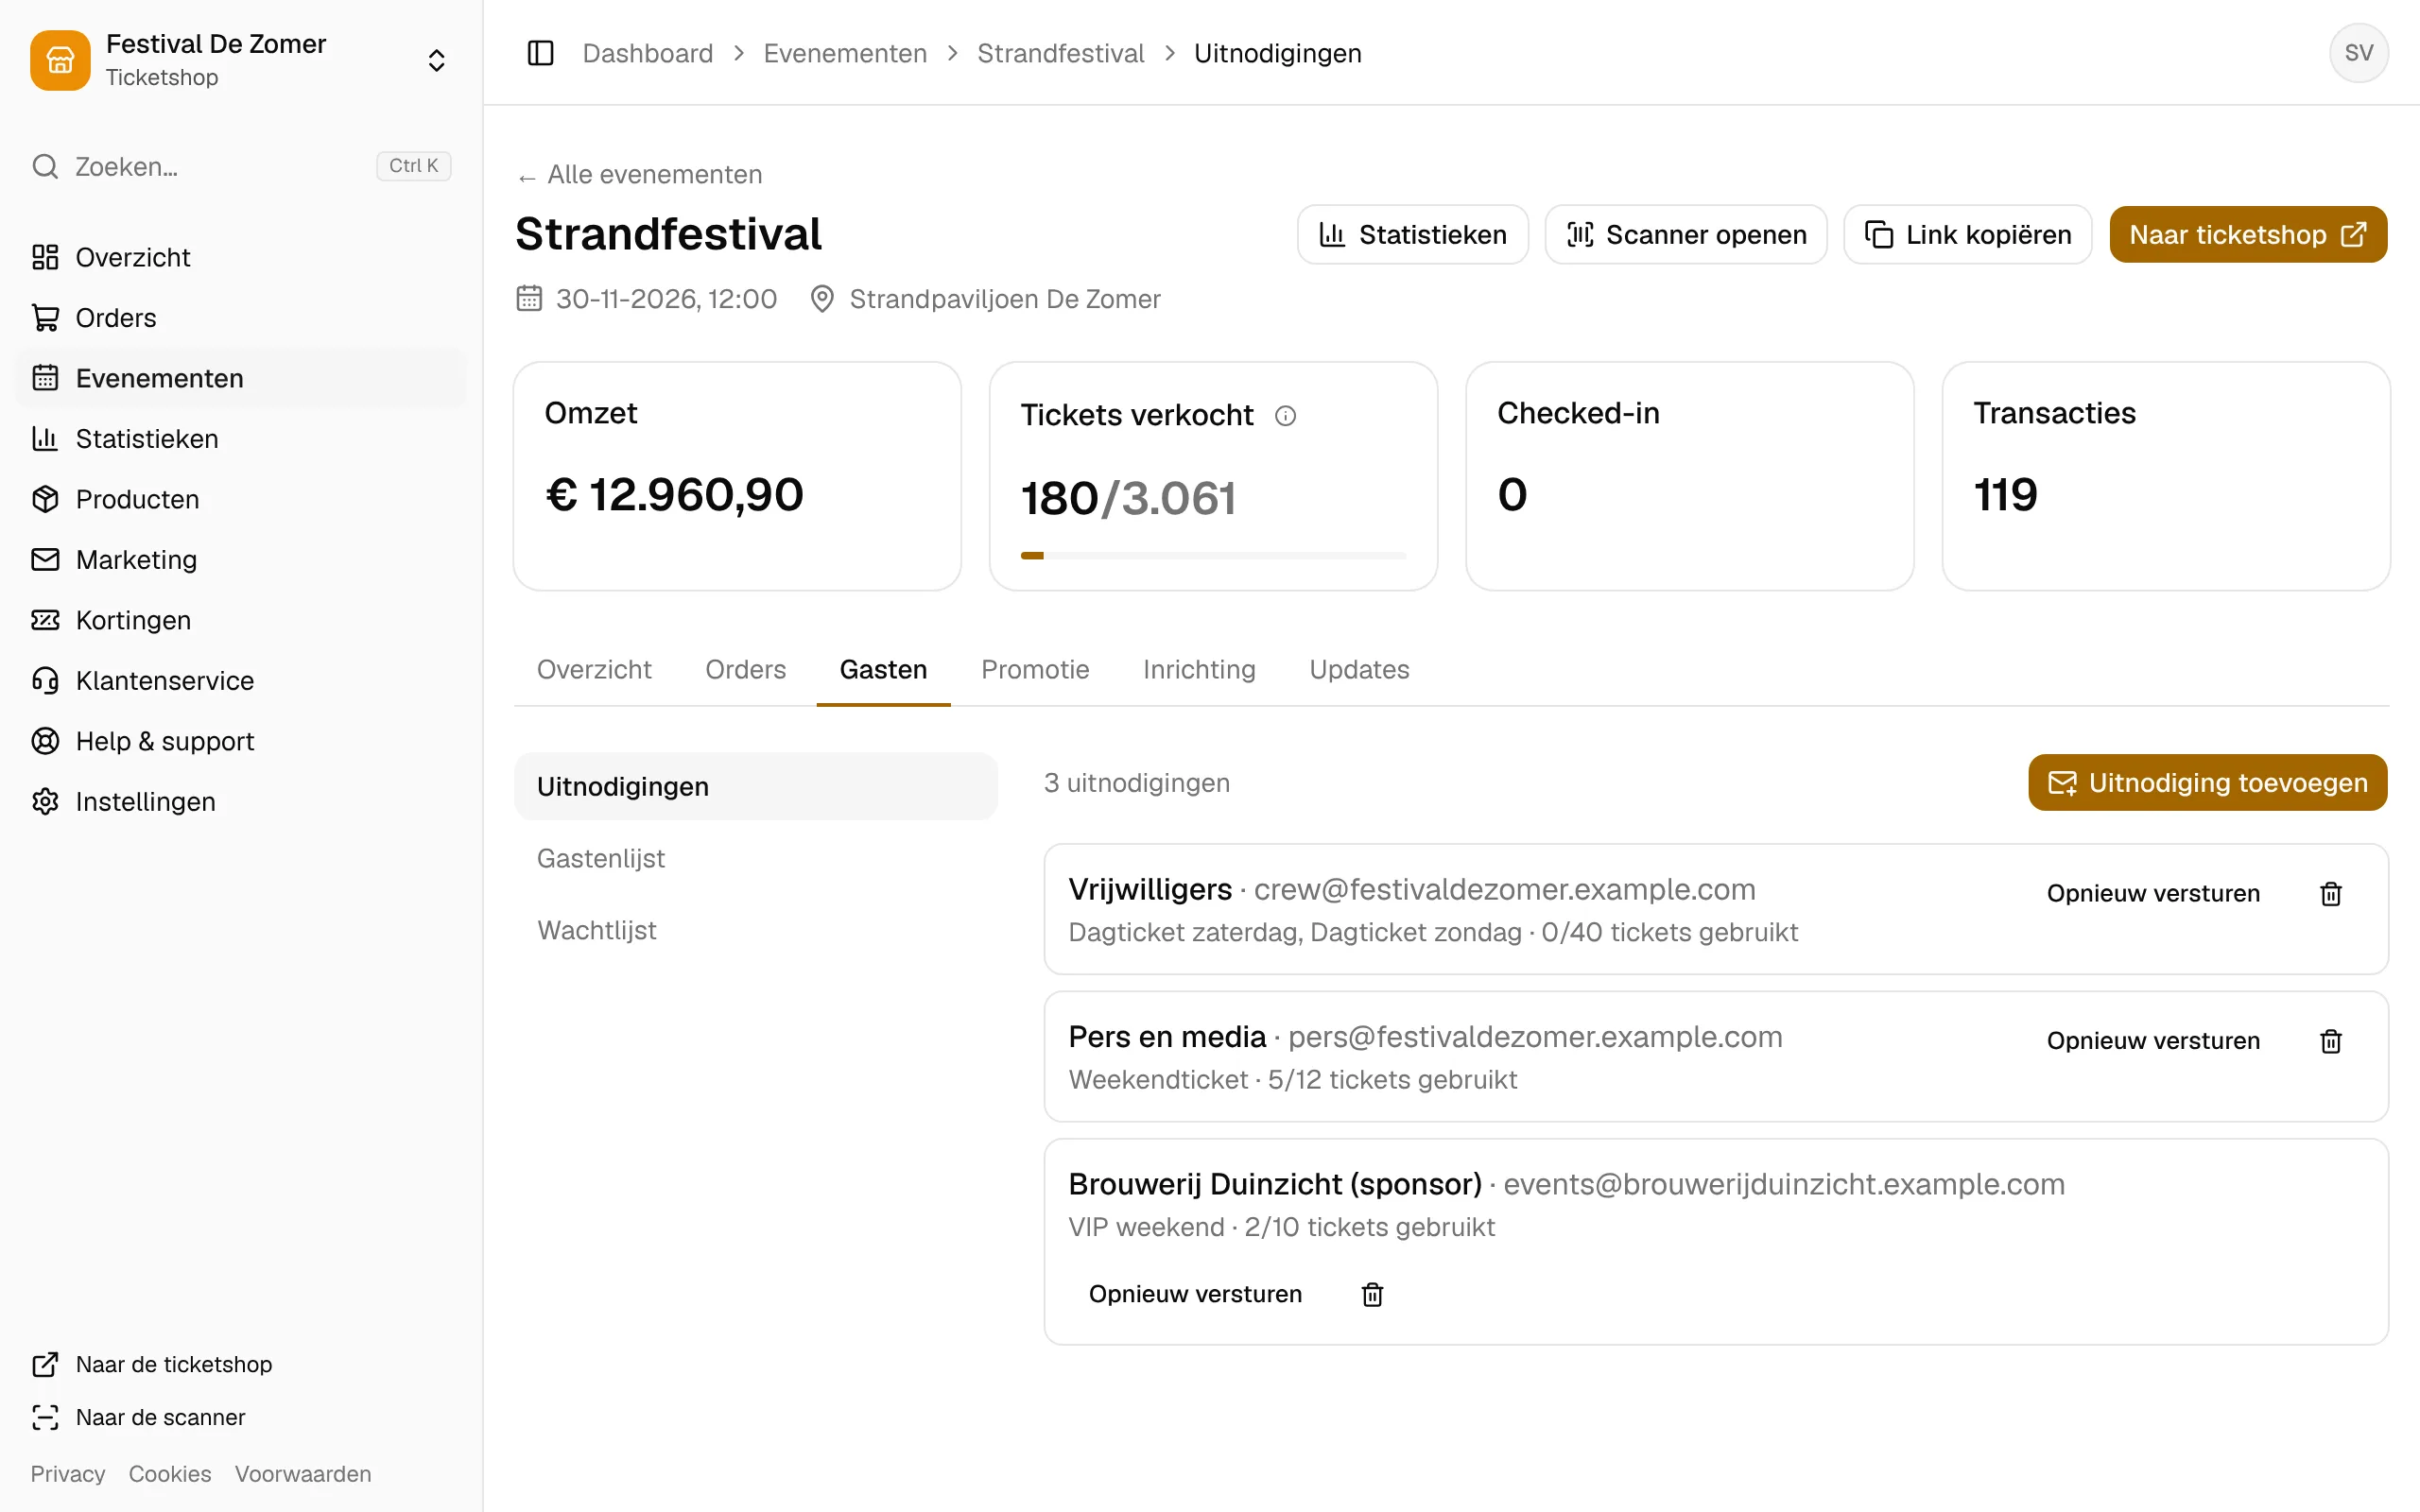
Task: Delete the Pers en media invitation
Action: (x=2331, y=1040)
